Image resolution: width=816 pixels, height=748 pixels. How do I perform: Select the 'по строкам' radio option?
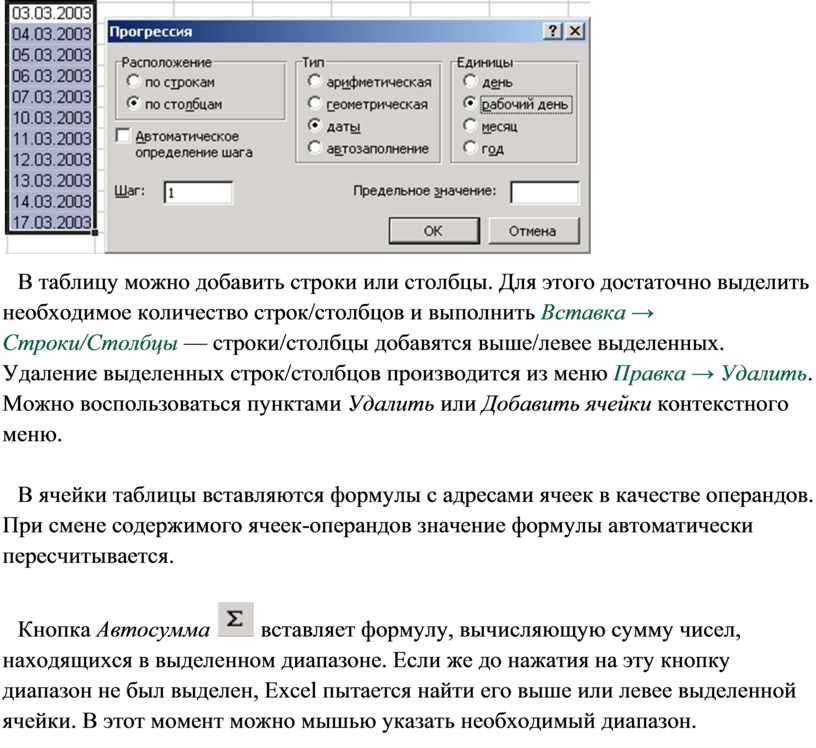click(x=133, y=82)
